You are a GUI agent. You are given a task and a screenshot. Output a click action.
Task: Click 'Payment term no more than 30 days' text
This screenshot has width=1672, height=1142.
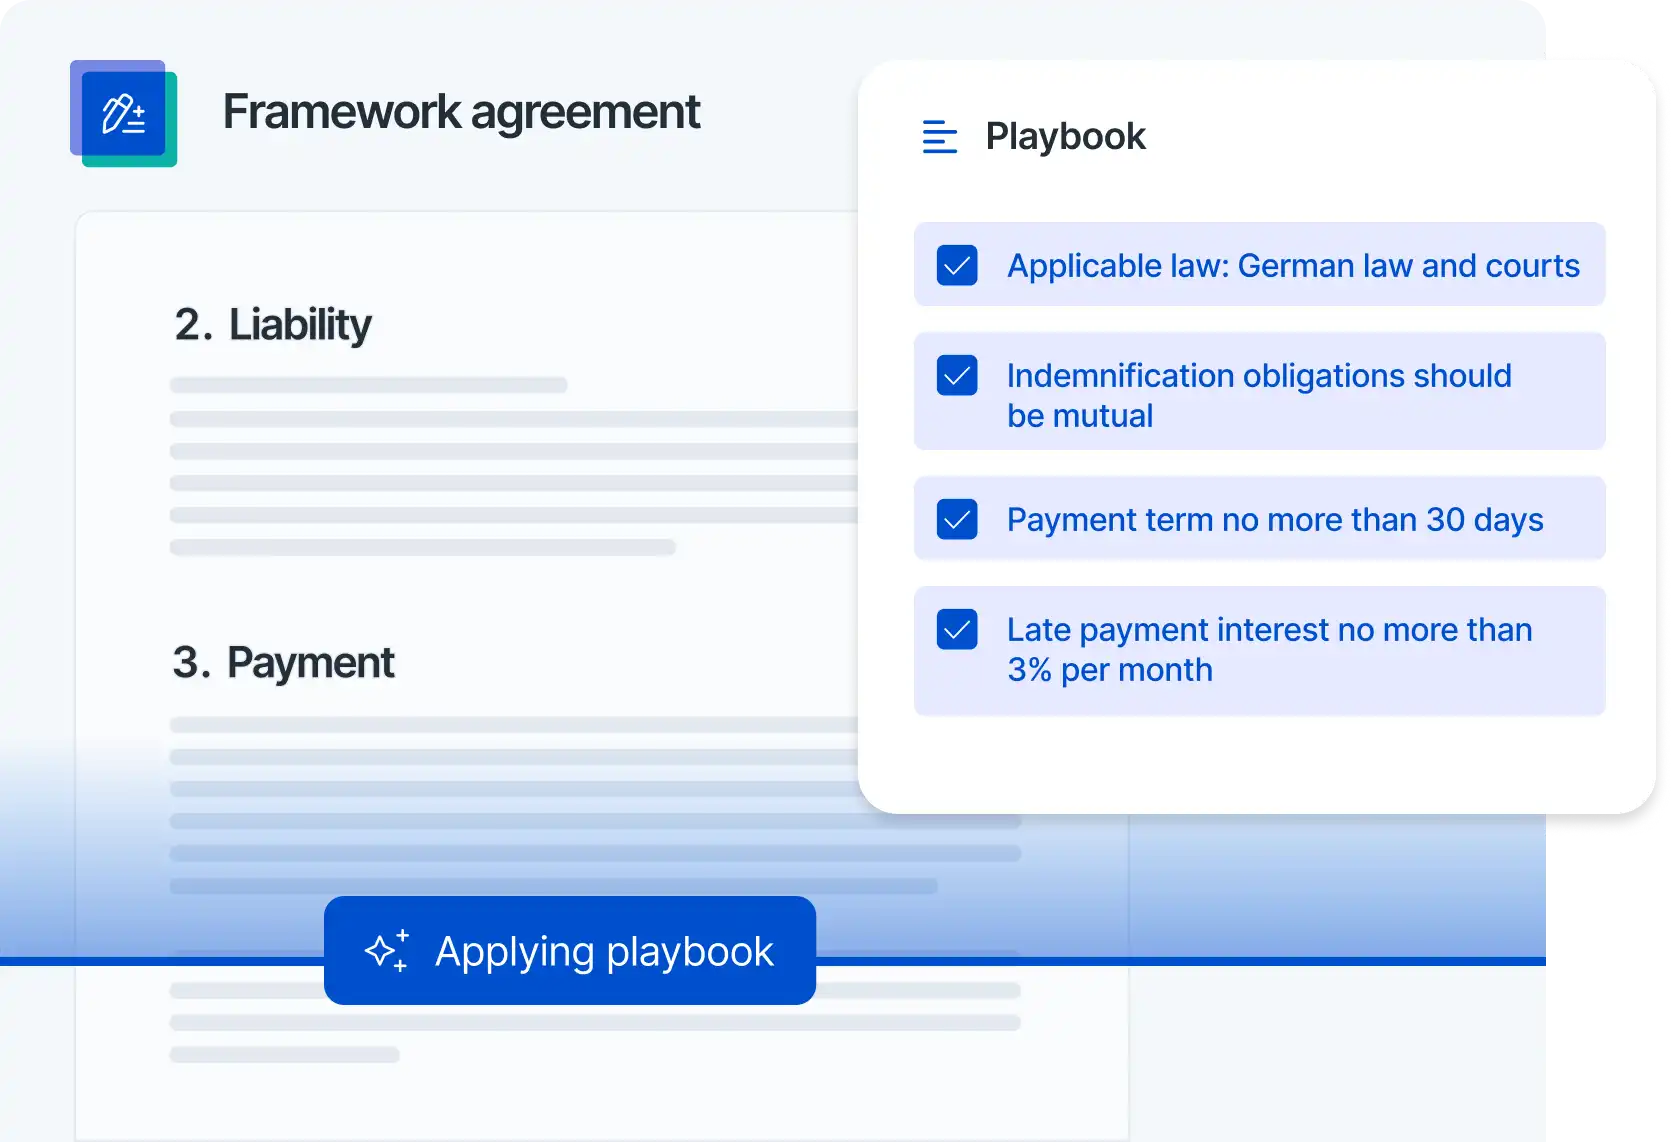click(1274, 520)
